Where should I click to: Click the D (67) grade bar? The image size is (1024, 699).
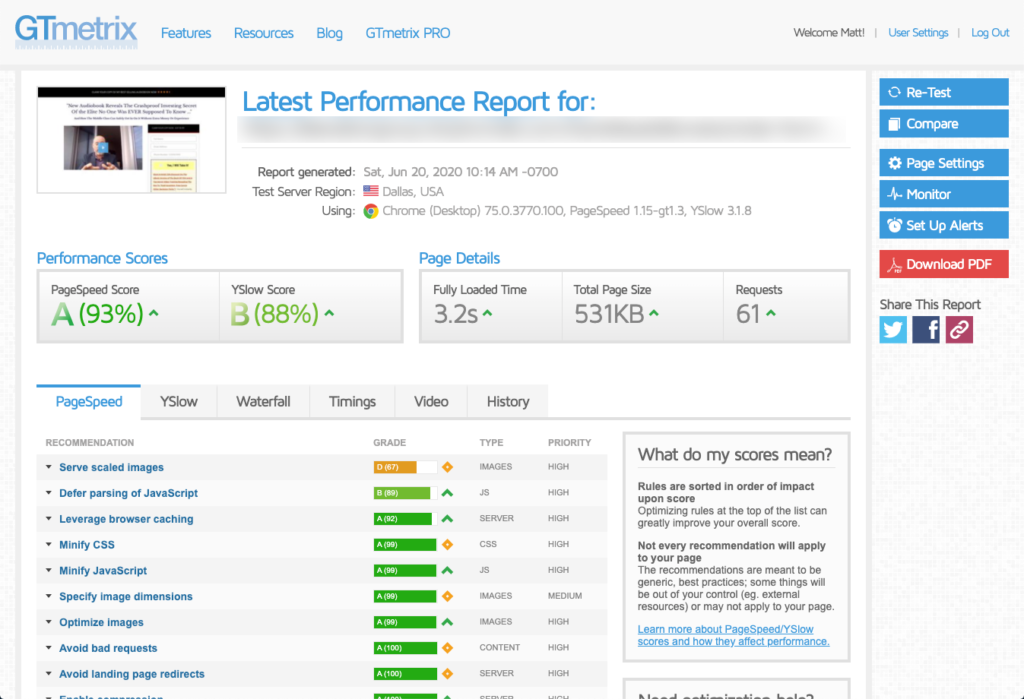coord(405,467)
